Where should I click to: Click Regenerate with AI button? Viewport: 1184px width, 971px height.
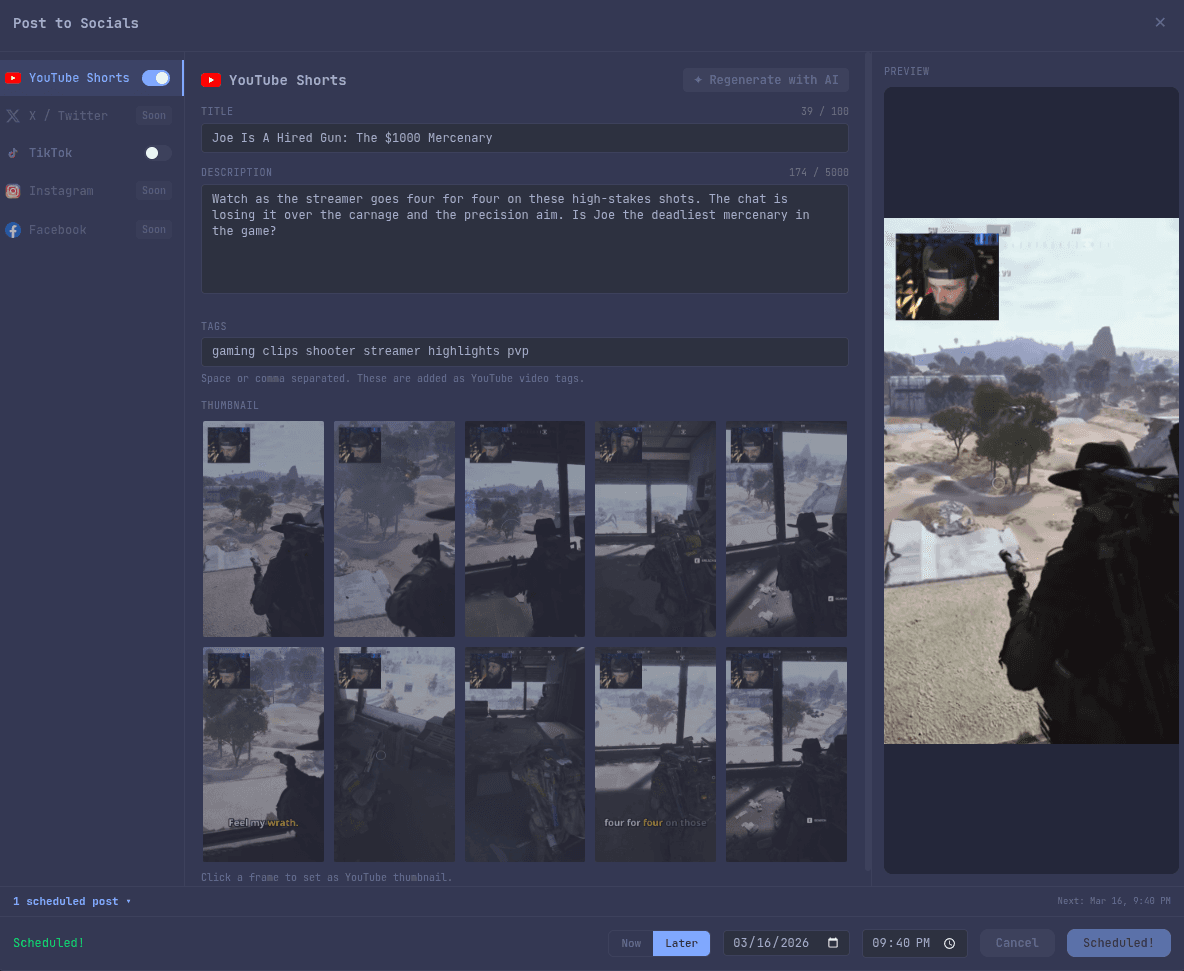(766, 80)
